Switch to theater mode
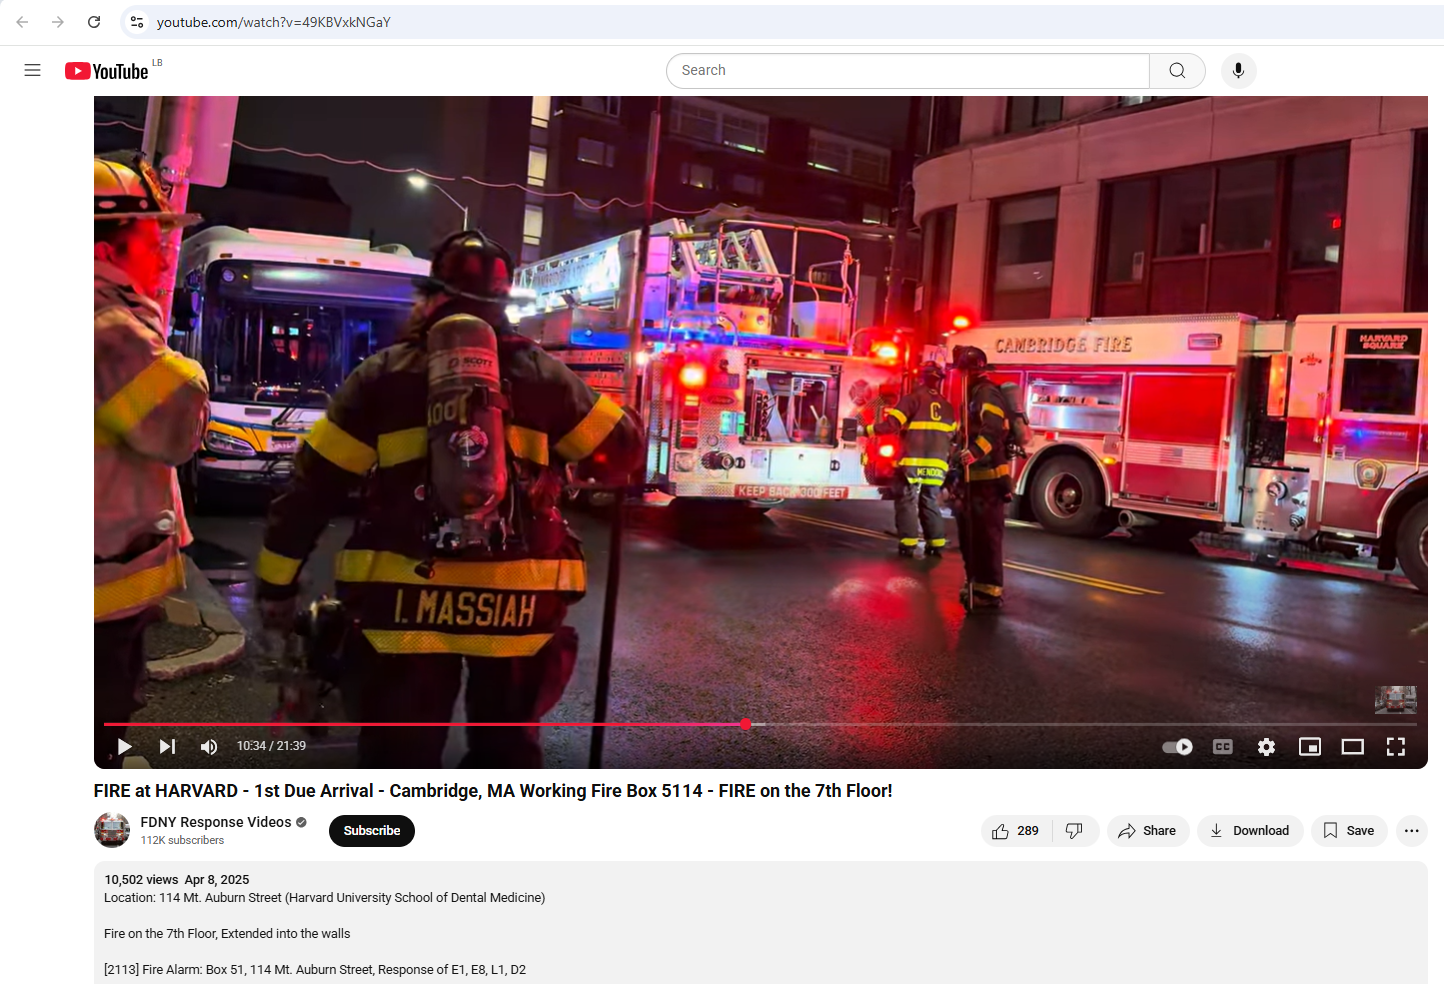The height and width of the screenshot is (984, 1444). [1352, 747]
